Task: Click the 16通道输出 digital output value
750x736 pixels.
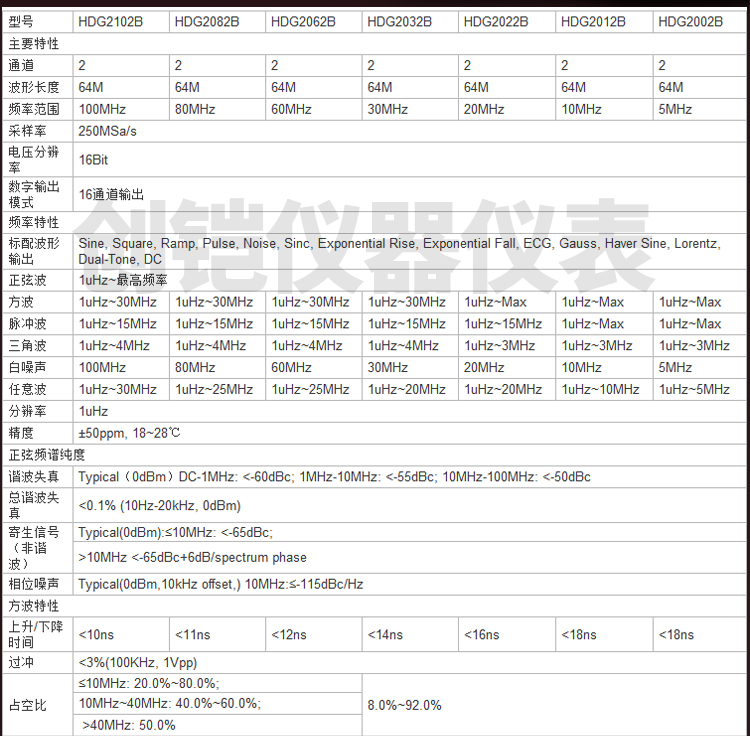Action: pyautogui.click(x=112, y=195)
